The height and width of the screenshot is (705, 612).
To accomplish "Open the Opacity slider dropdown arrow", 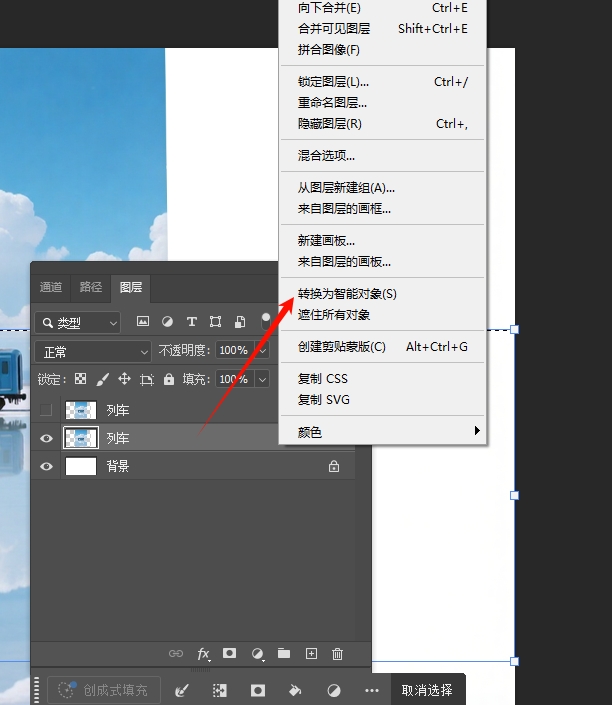I will 262,350.
